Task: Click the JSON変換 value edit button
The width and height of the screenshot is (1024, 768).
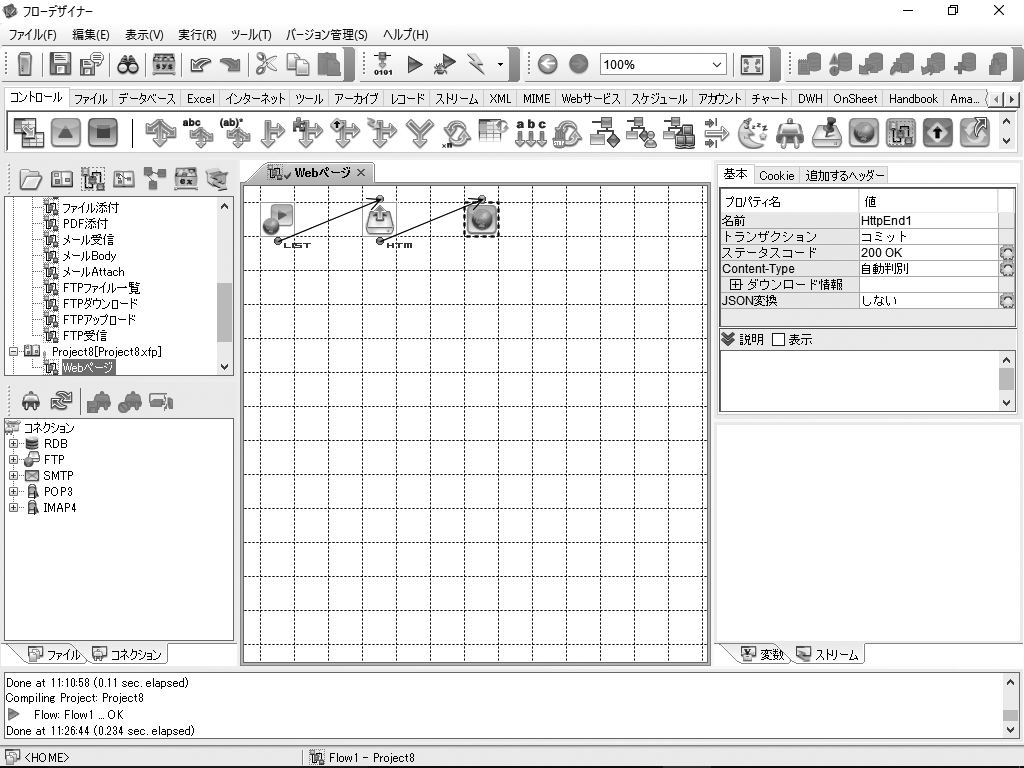Action: tap(1006, 300)
